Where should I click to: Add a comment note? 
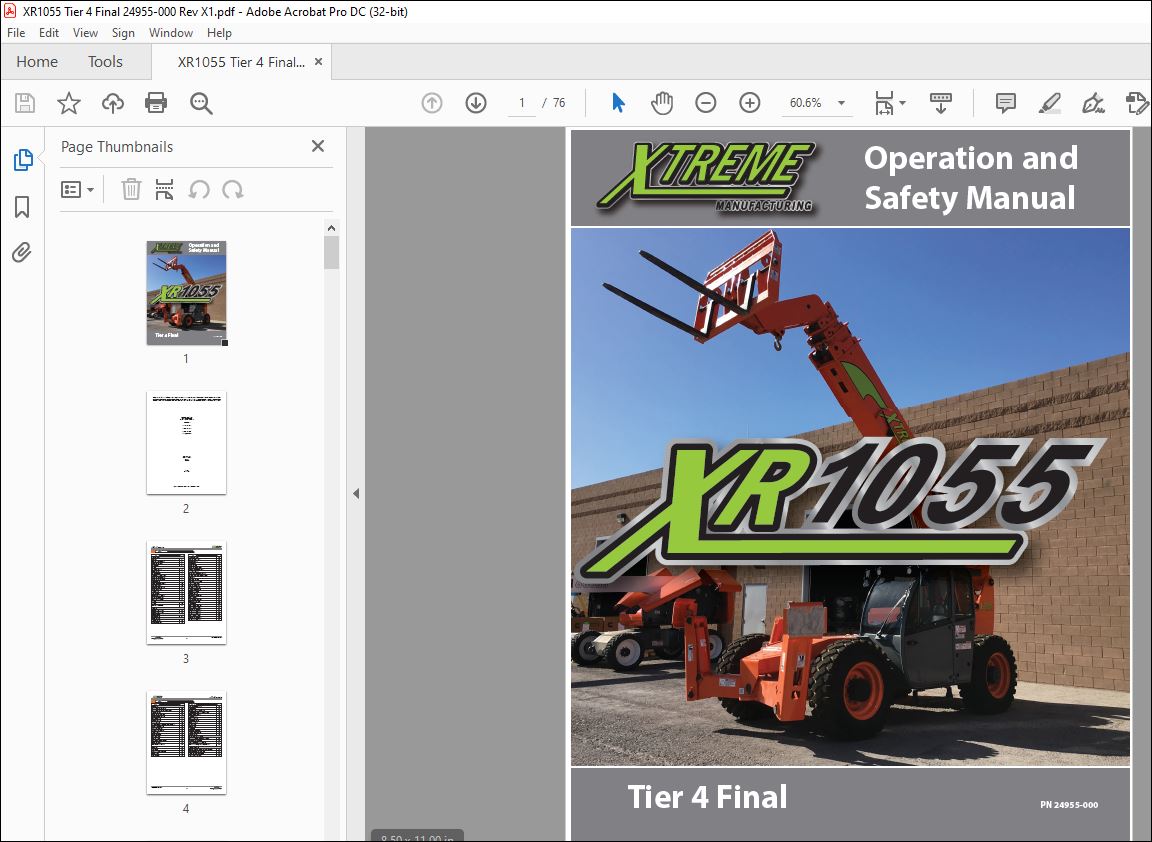pos(1006,103)
